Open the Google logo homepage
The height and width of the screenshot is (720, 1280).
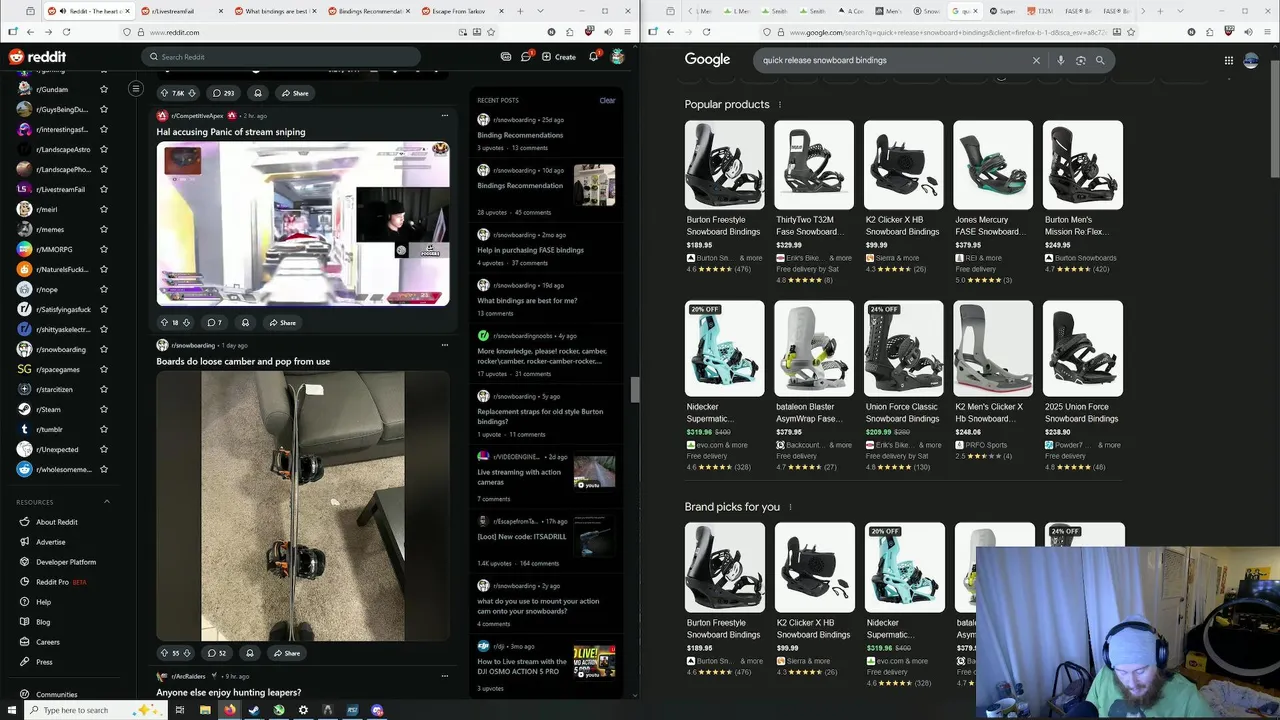[707, 60]
